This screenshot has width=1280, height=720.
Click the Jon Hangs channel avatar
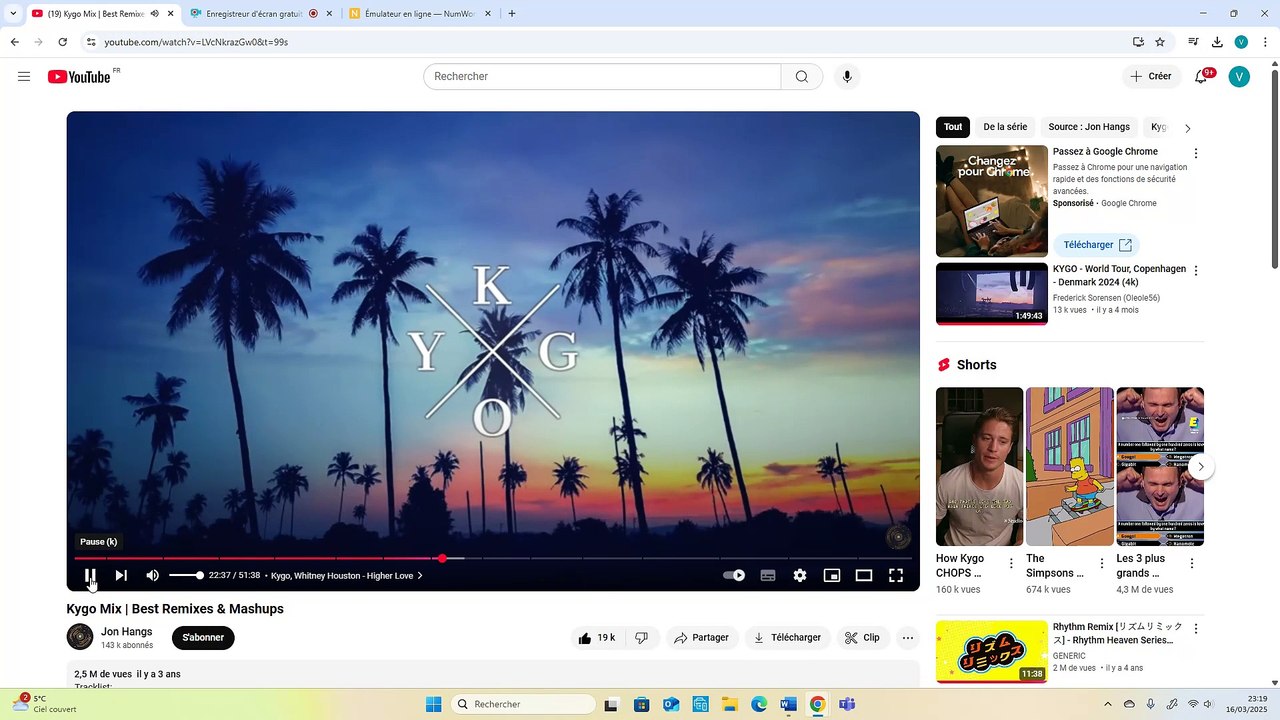pyautogui.click(x=80, y=637)
